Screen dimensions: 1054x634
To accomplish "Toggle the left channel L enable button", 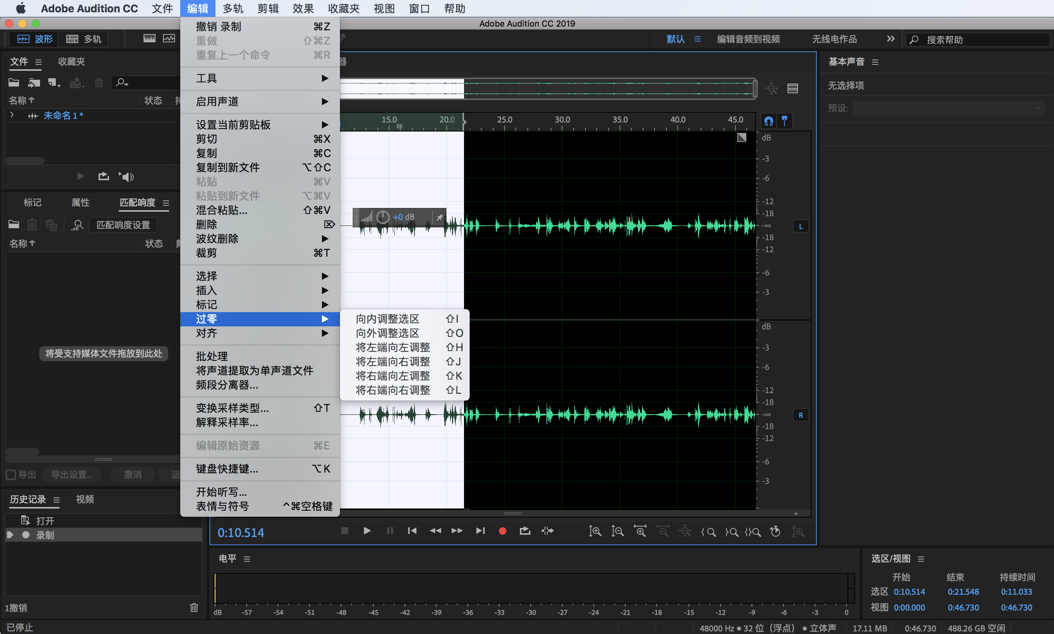I will [800, 226].
